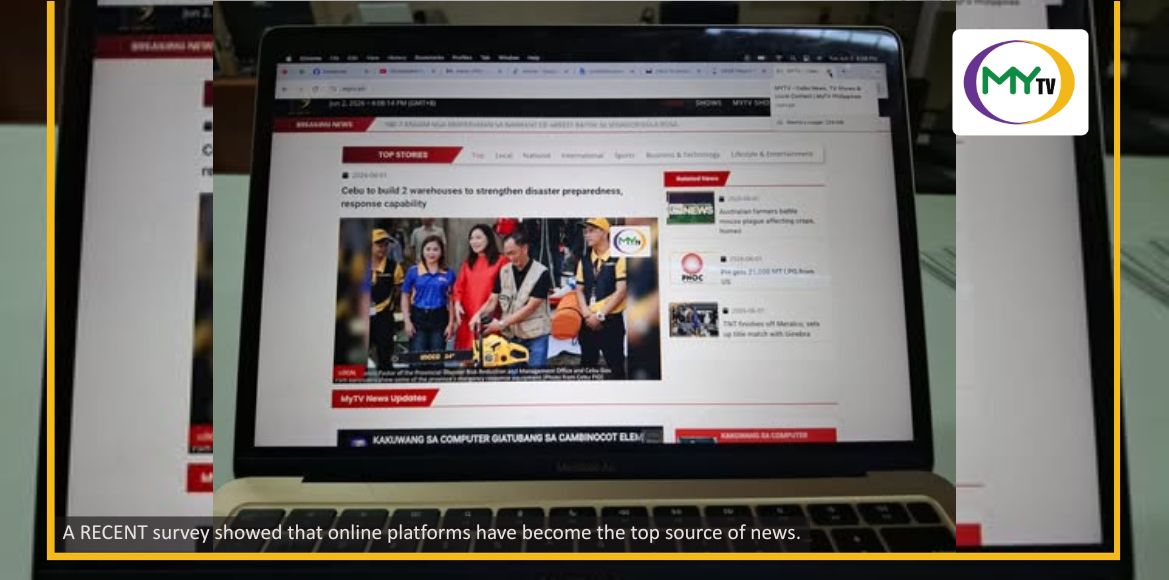Switch to the Gmail browser tab
Image resolution: width=1169 pixels, height=580 pixels.
click(x=474, y=71)
